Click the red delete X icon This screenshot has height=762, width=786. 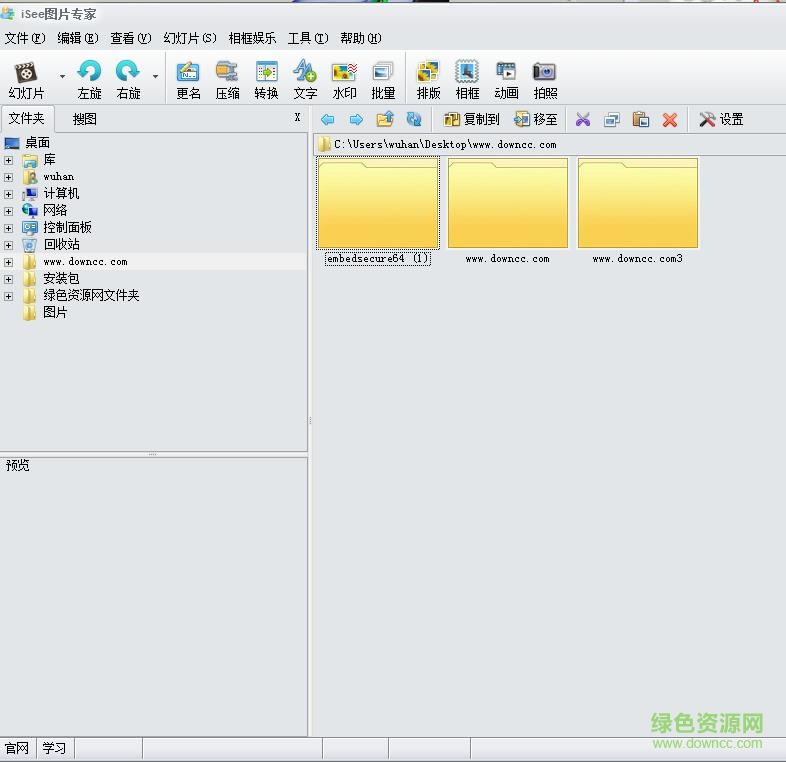(x=670, y=120)
